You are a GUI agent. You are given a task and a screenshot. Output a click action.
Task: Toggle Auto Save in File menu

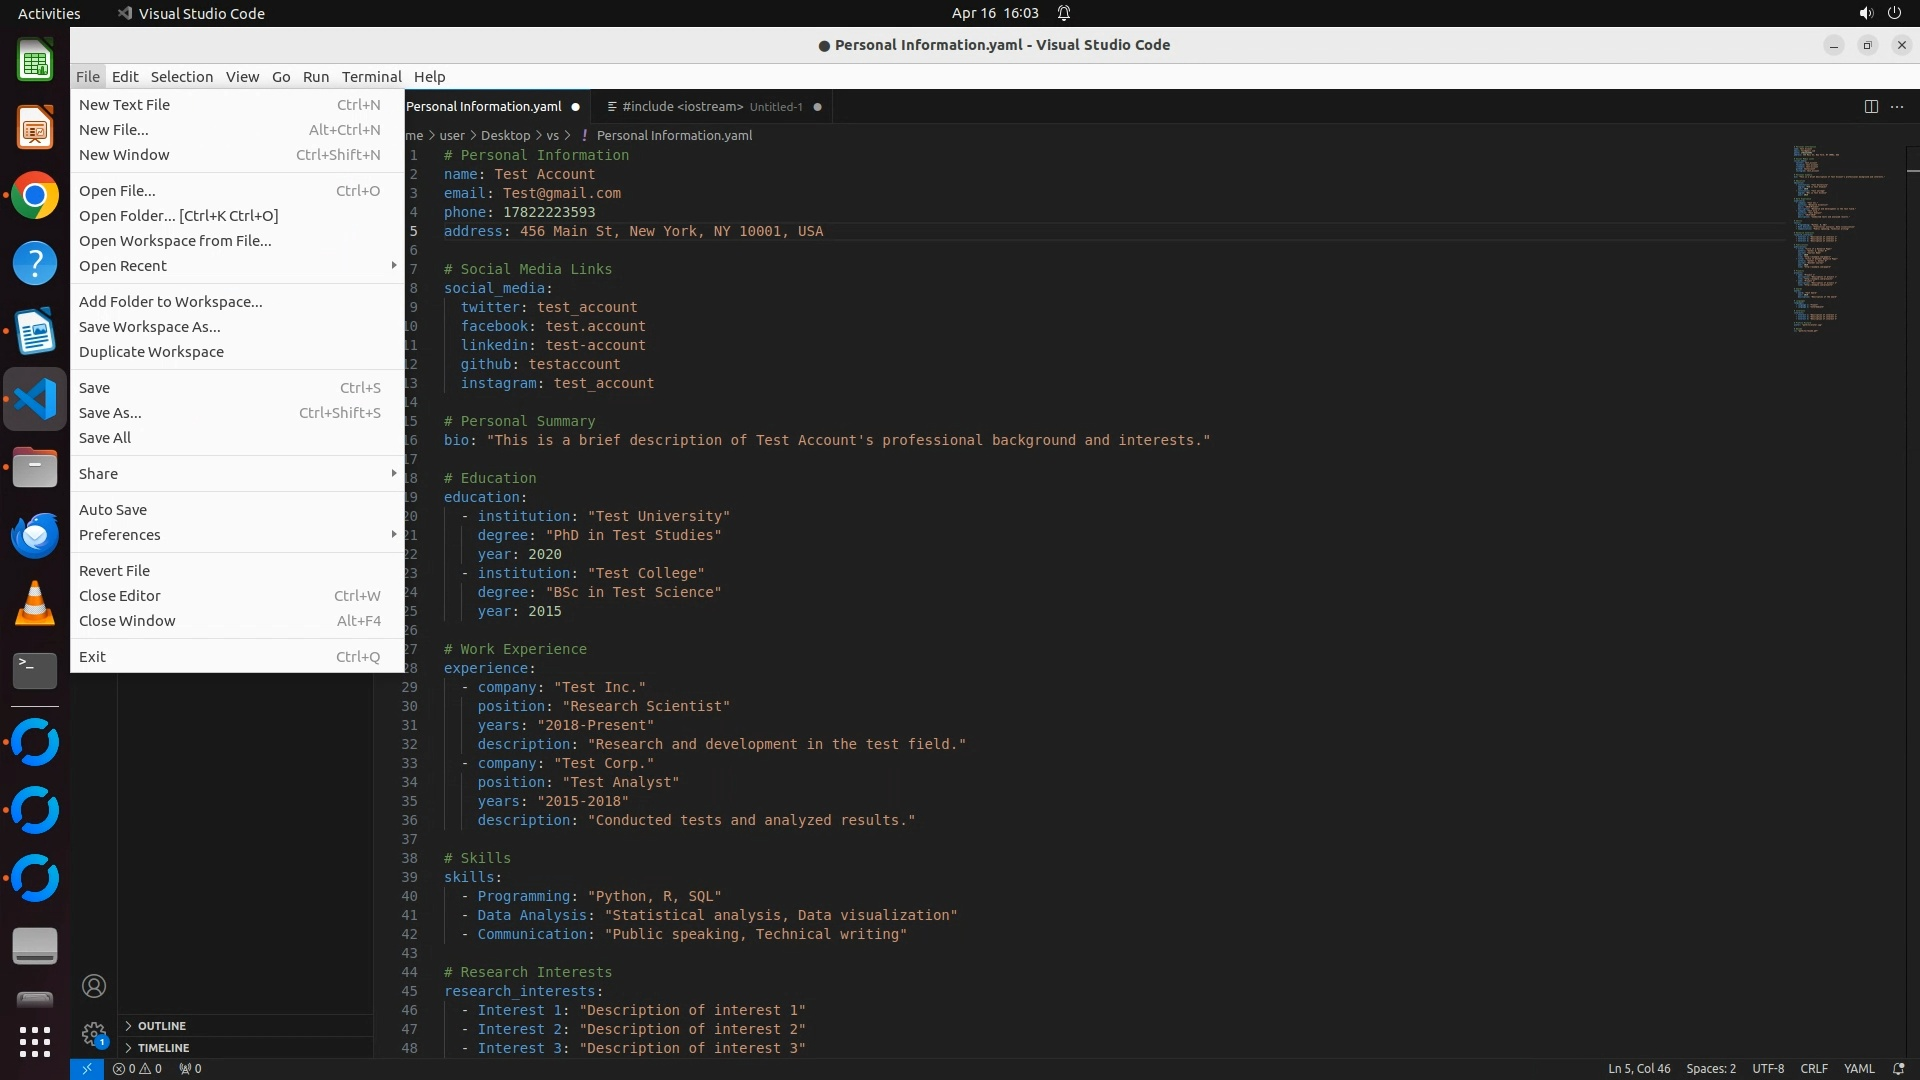(x=113, y=510)
